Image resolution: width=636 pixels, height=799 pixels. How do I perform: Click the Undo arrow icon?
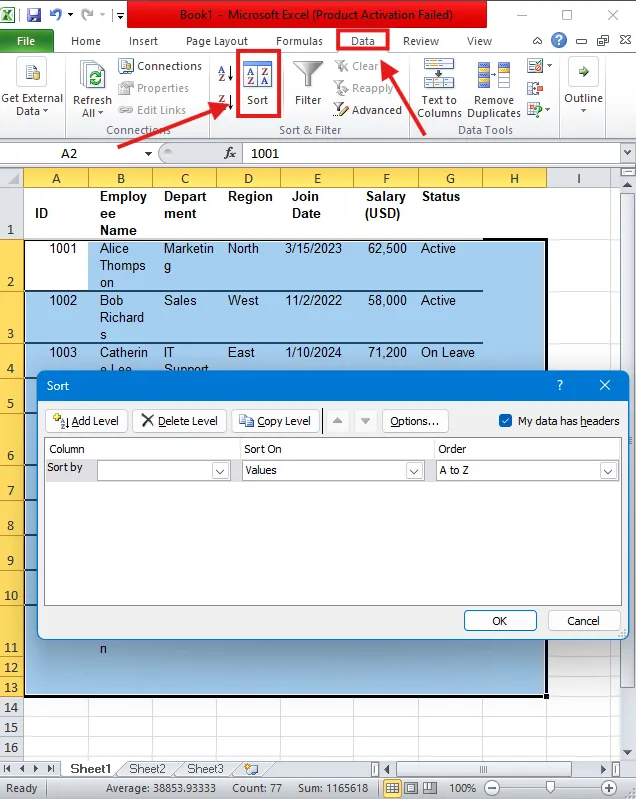(56, 14)
